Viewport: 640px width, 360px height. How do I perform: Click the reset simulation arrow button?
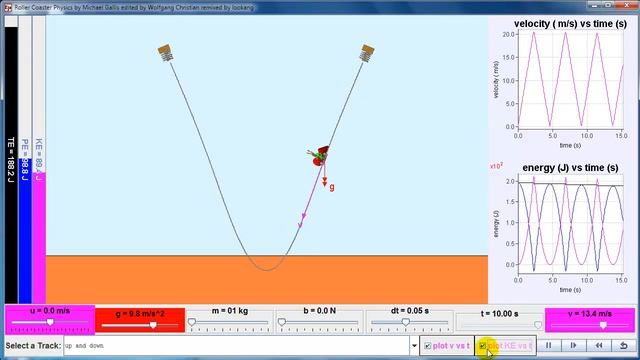click(x=623, y=346)
